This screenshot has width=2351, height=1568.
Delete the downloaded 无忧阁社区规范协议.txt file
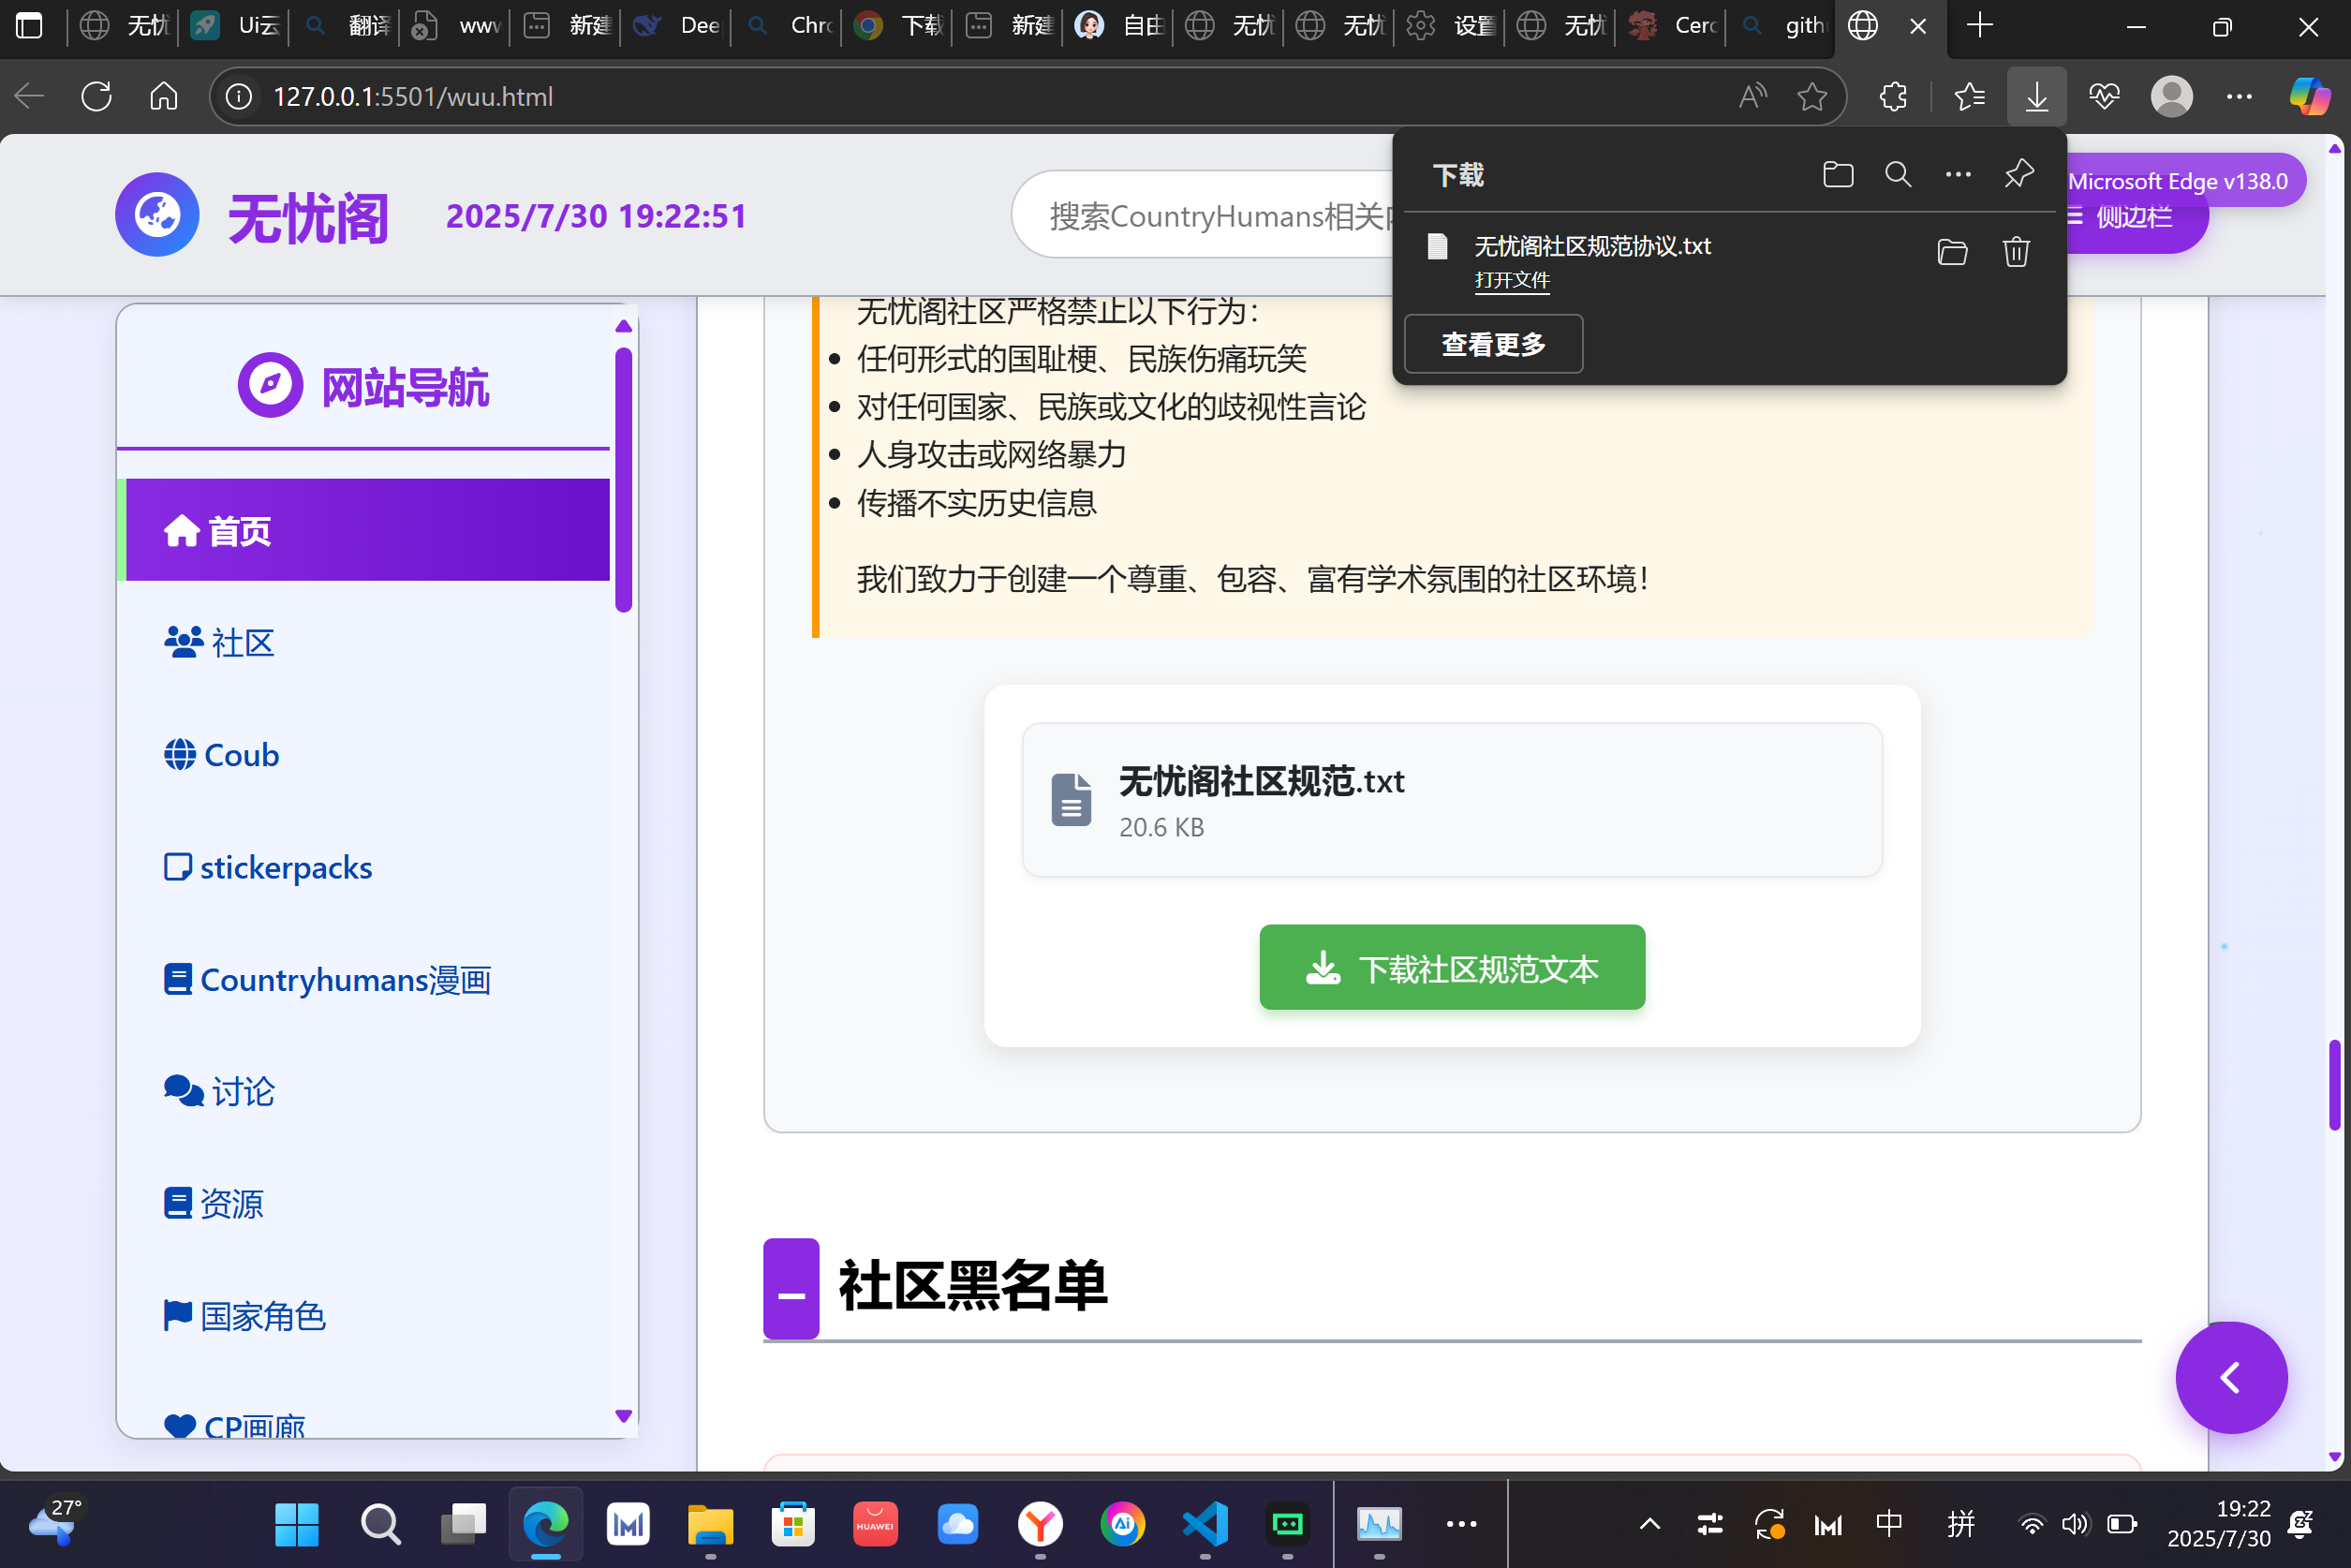pos(2016,252)
